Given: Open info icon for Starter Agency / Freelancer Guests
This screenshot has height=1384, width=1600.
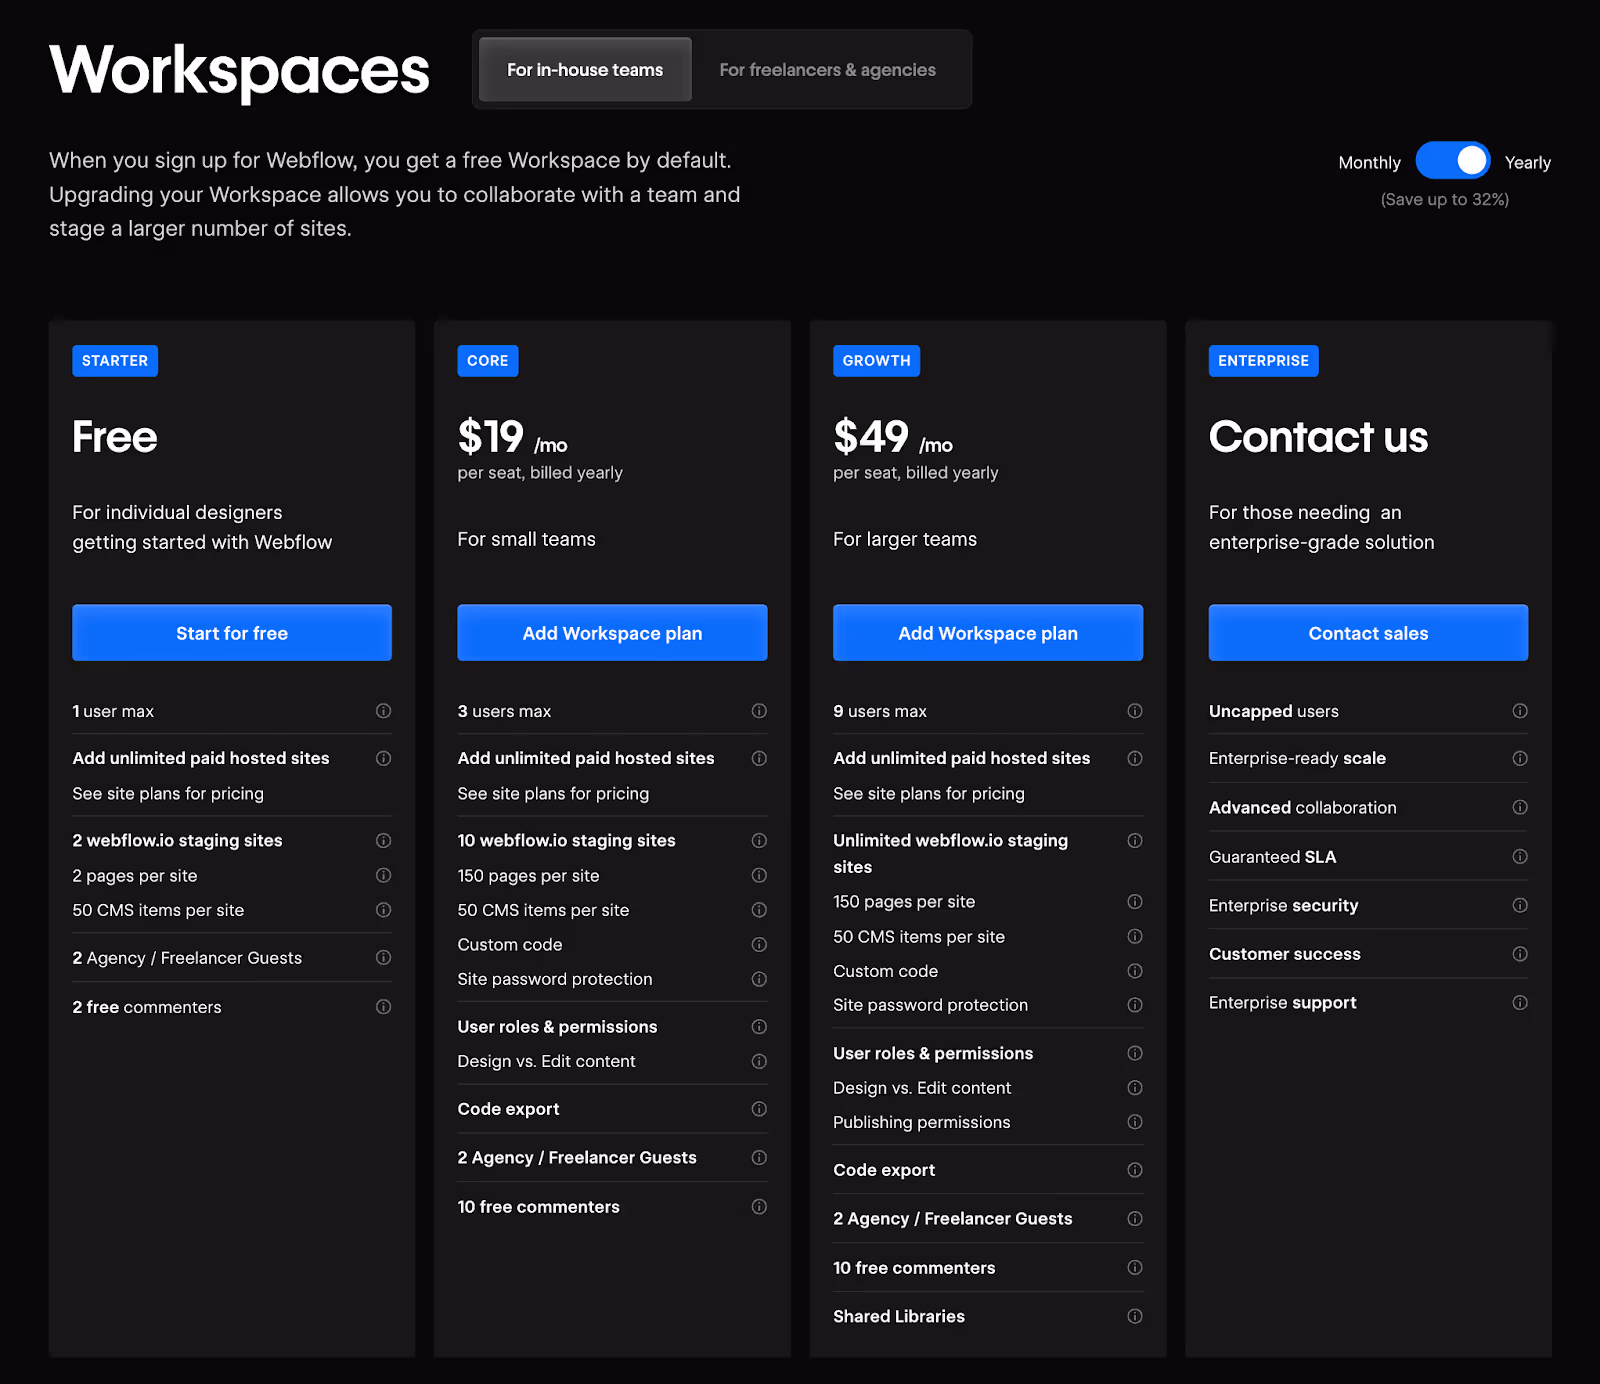Looking at the screenshot, I should tap(383, 957).
